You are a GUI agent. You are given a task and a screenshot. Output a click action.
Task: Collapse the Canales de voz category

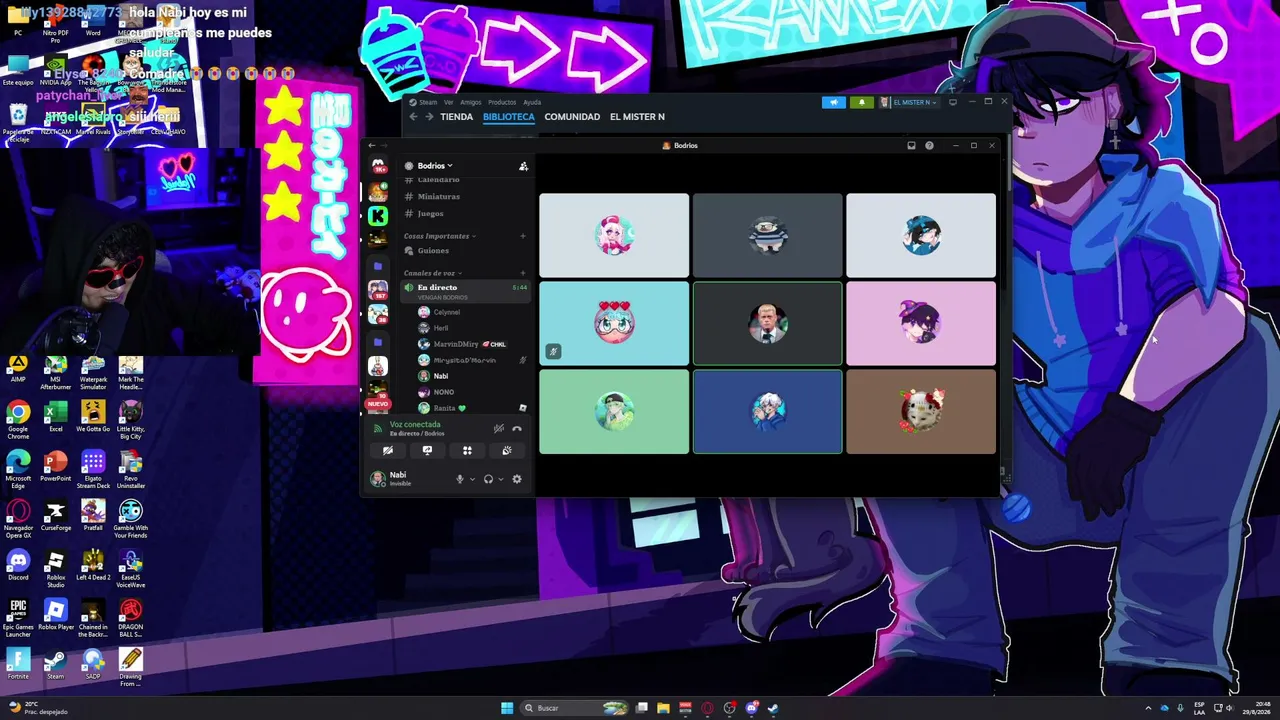click(431, 273)
